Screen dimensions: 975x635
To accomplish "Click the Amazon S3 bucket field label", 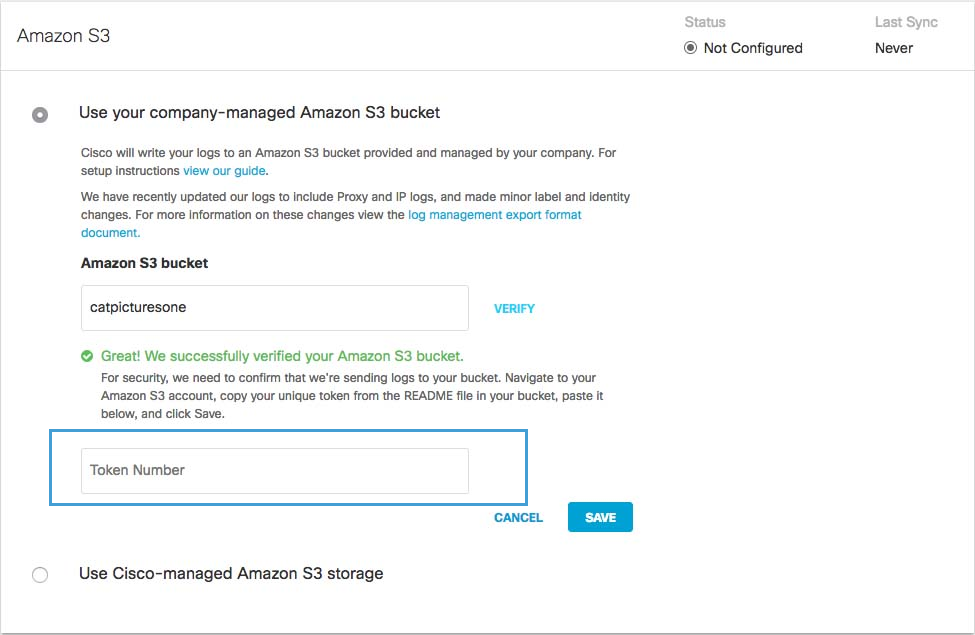I will 144,263.
